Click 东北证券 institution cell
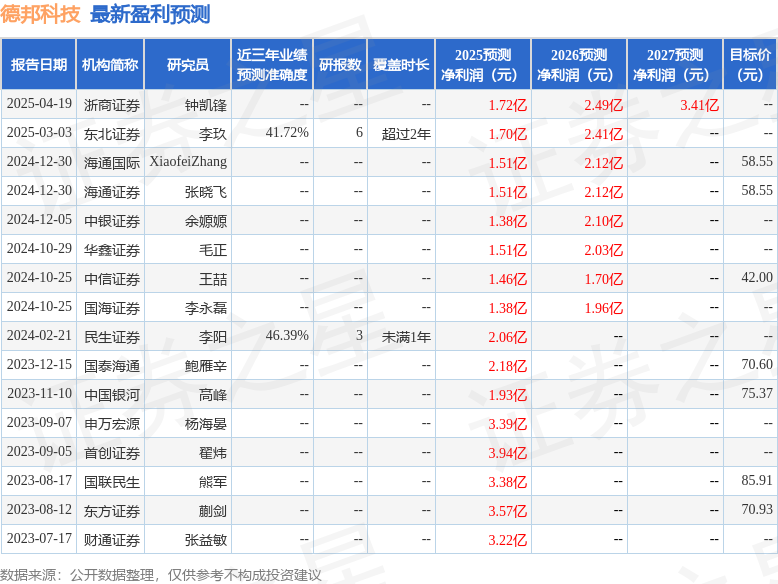This screenshot has height=584, width=778. tap(112, 134)
